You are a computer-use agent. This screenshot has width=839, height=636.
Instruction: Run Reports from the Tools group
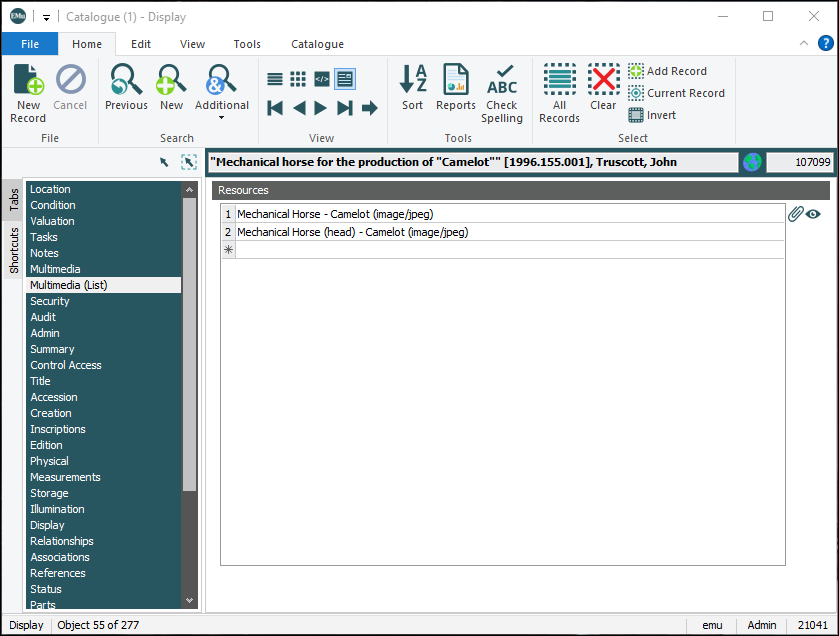click(455, 88)
